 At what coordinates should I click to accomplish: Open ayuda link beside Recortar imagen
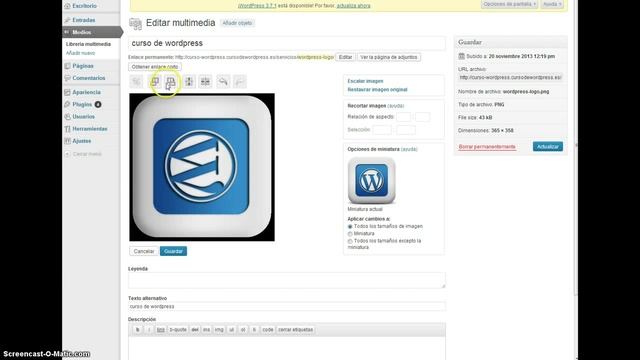click(x=396, y=106)
